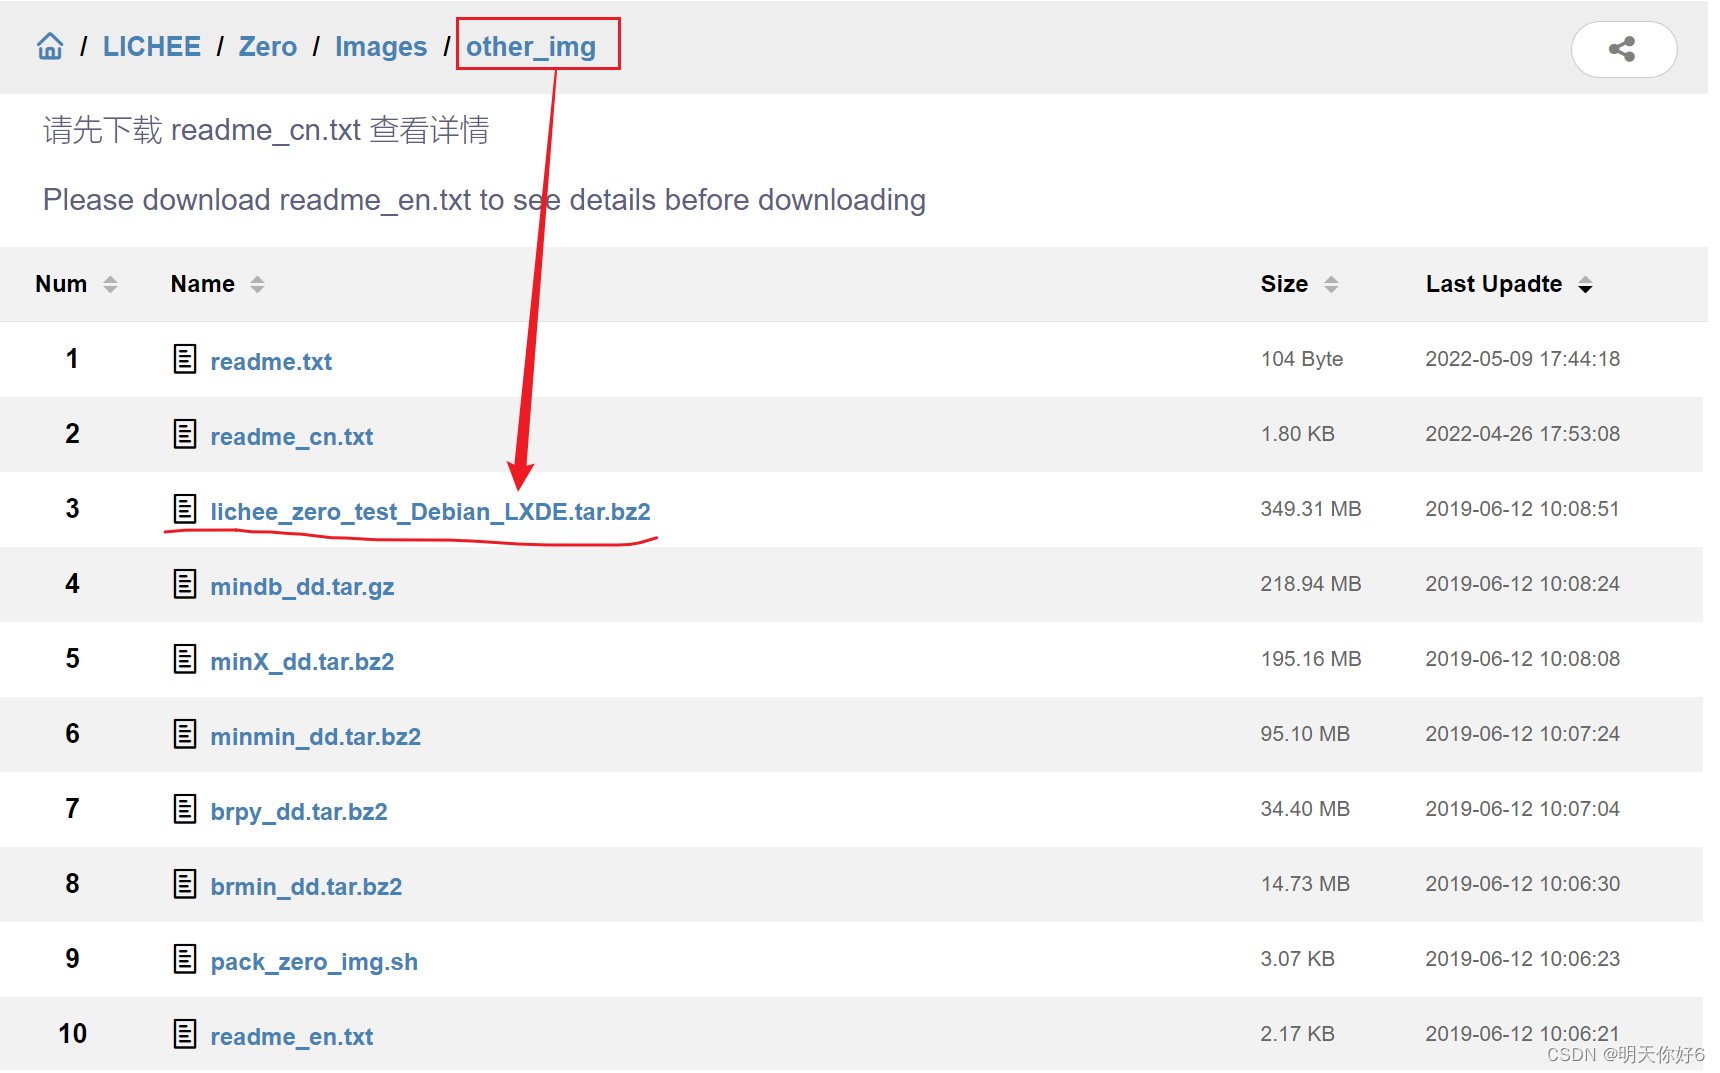Click file icon beside readme_en.txt

tap(185, 1034)
